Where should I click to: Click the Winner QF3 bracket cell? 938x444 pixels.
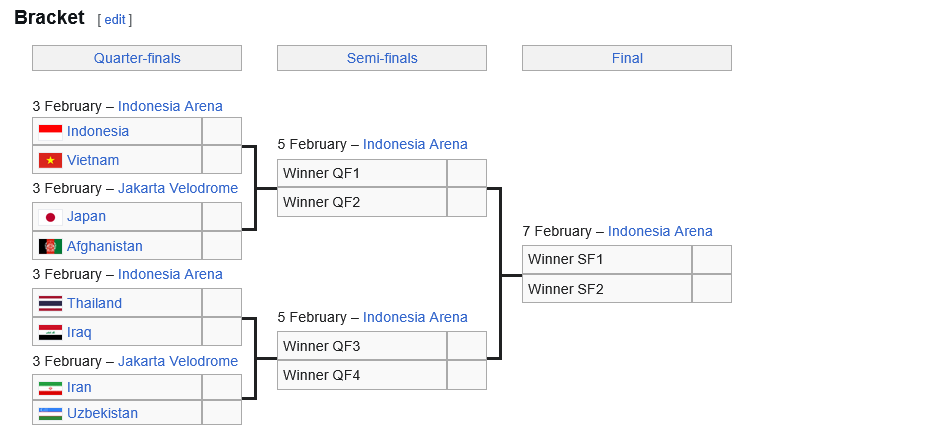pos(362,346)
